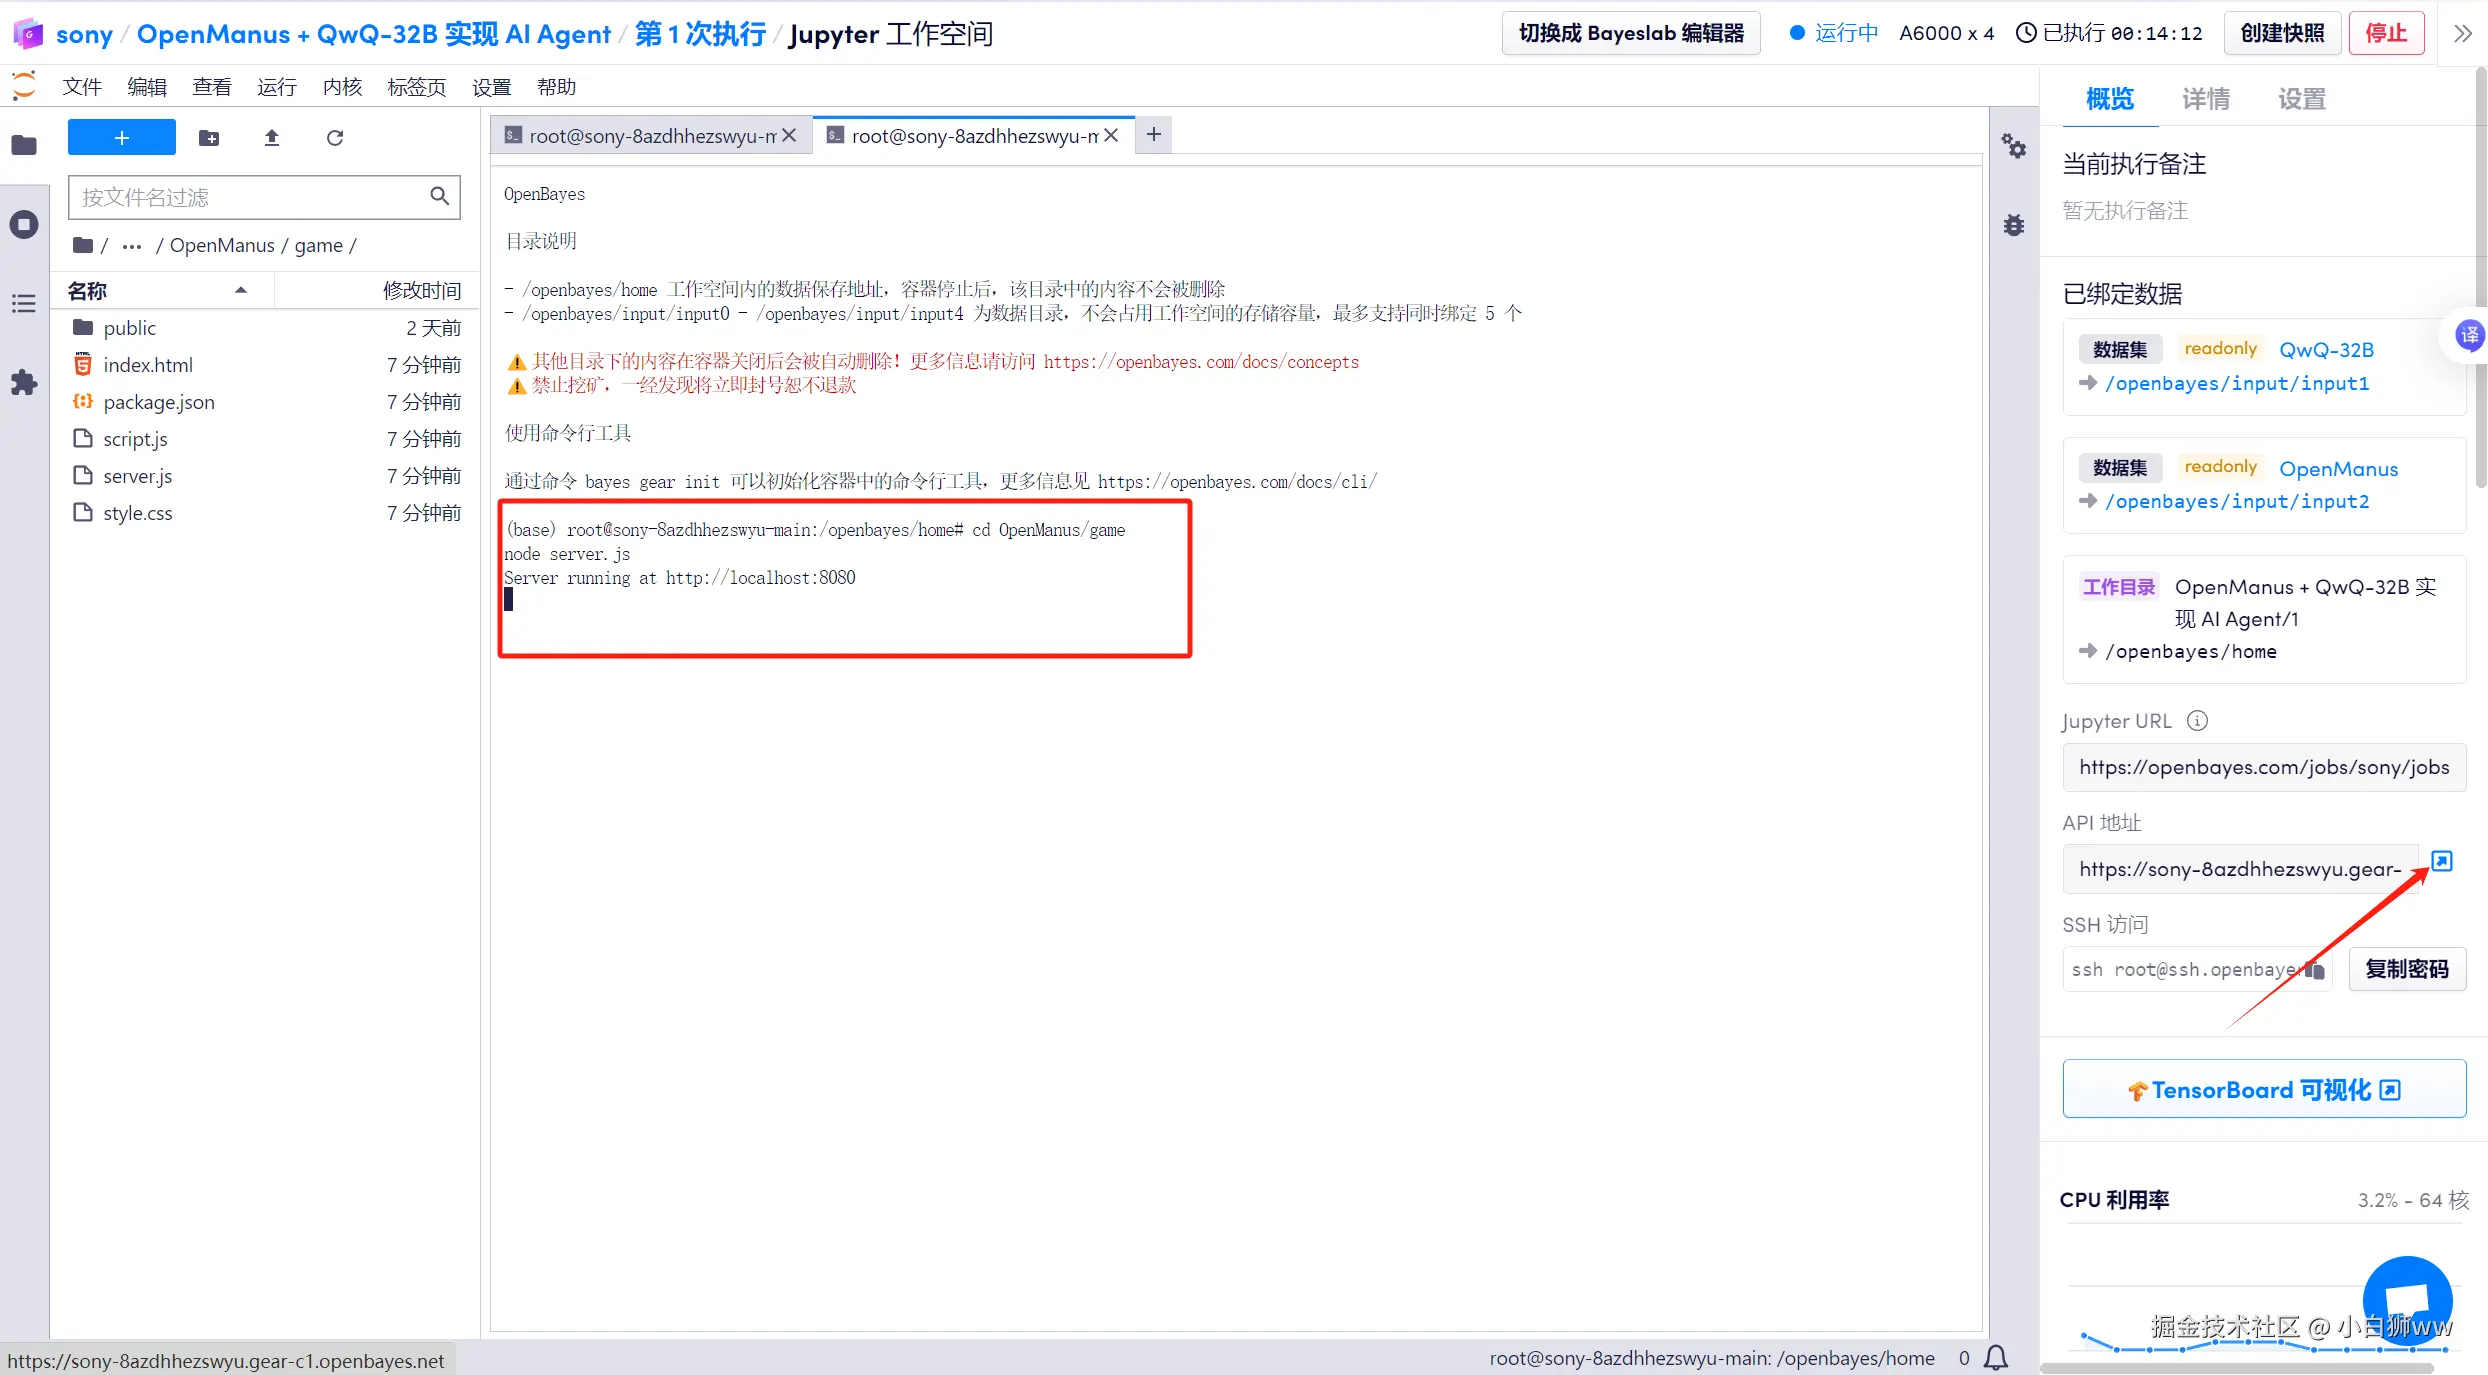Click the upload files icon

272,138
